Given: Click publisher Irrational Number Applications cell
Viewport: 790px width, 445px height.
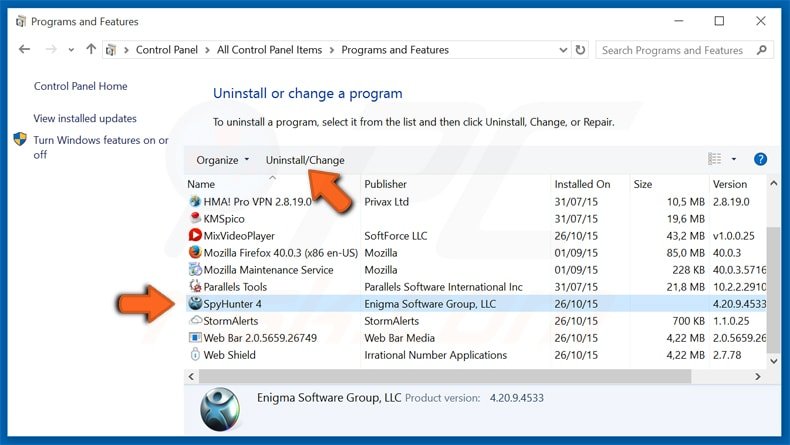Looking at the screenshot, I should pyautogui.click(x=435, y=355).
